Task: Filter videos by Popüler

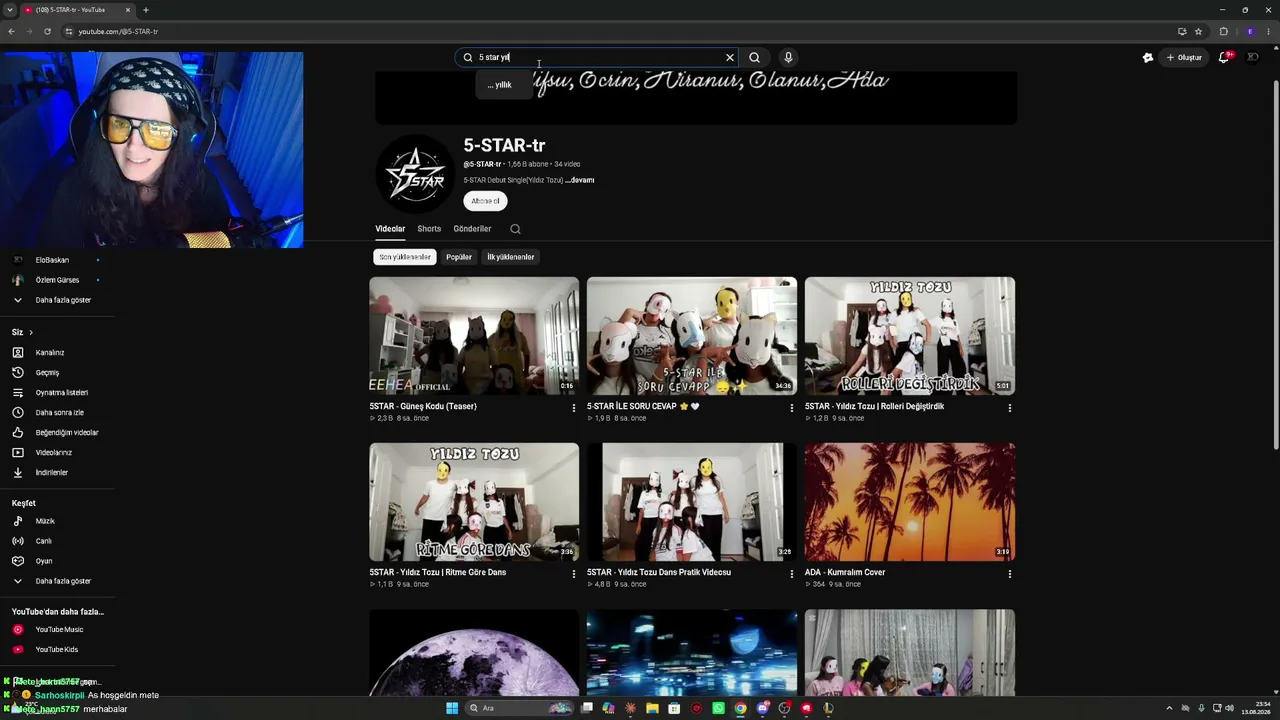Action: [x=459, y=257]
